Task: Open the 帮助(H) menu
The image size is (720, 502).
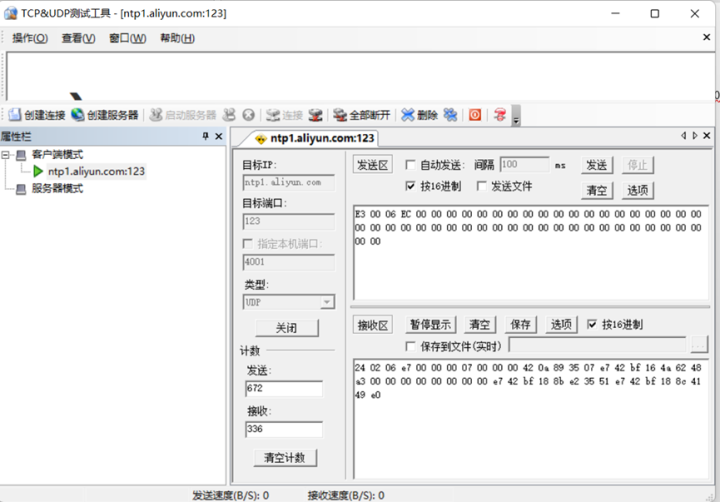Action: coord(177,38)
